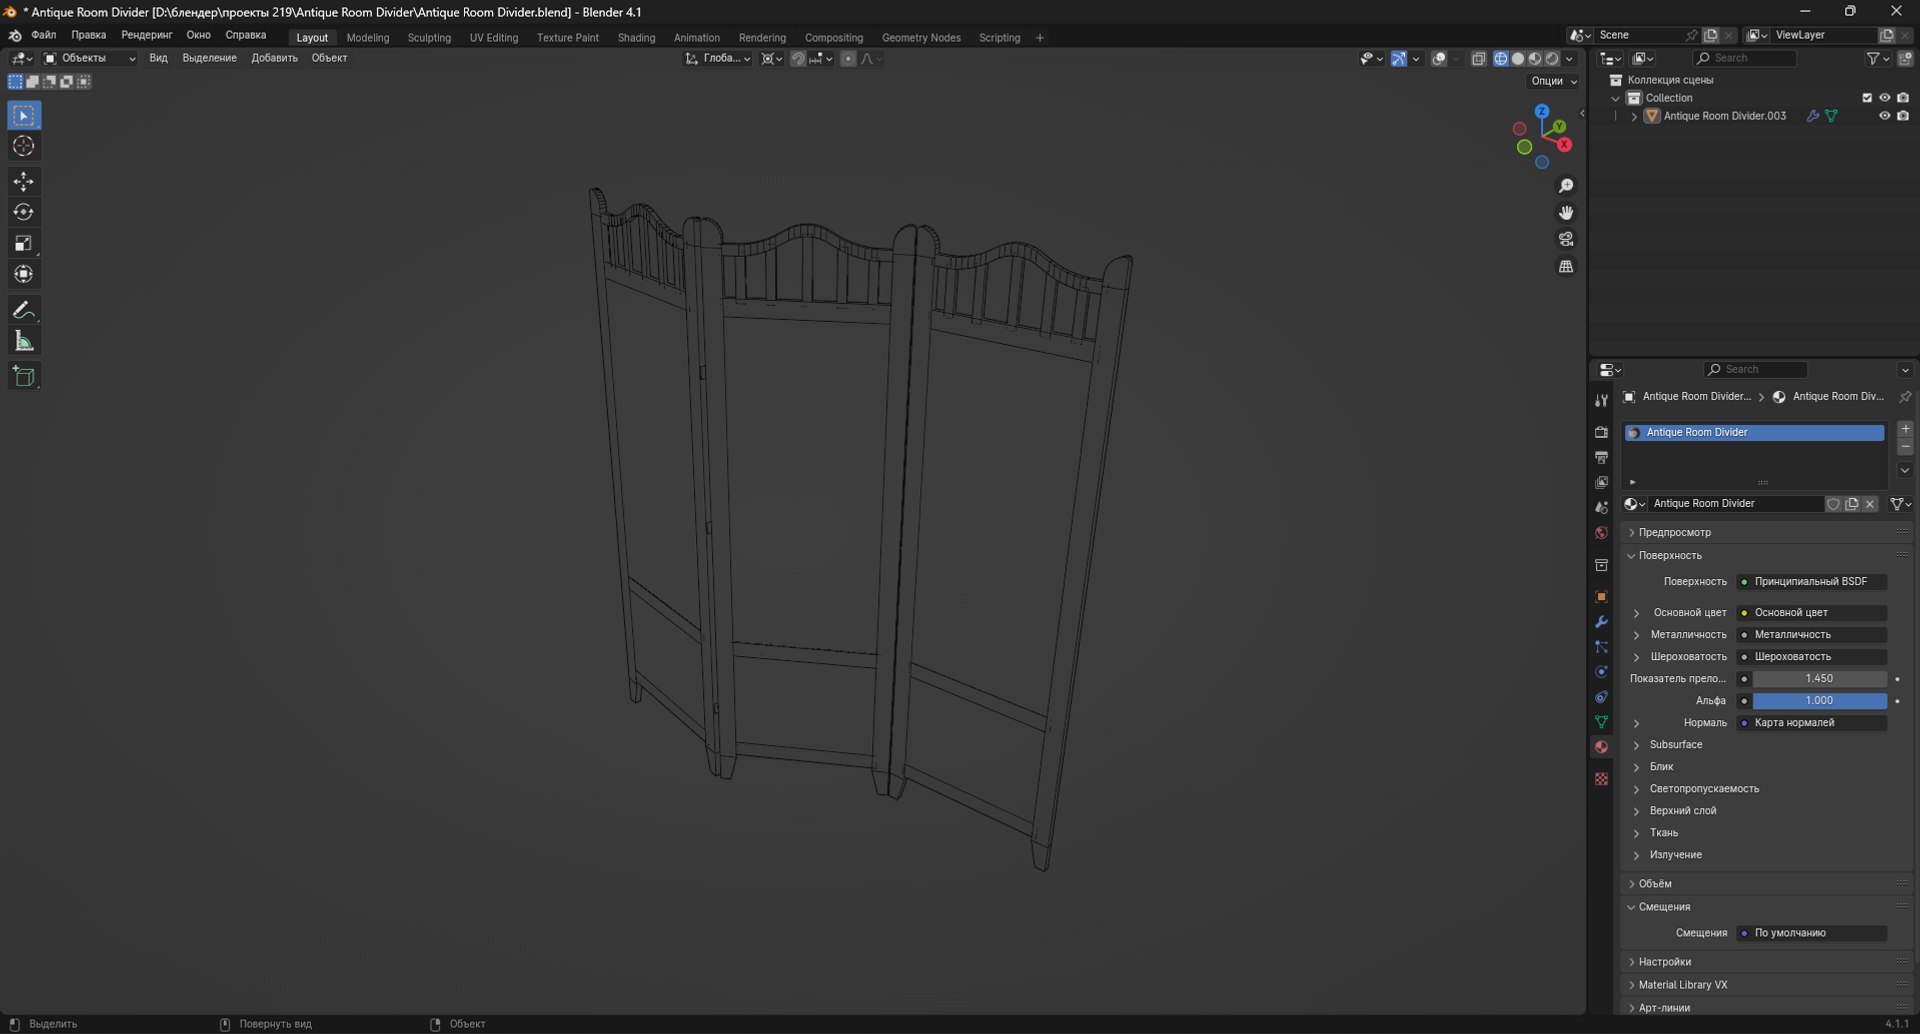This screenshot has width=1920, height=1034.
Task: Select the Annotate tool
Action: (x=24, y=310)
